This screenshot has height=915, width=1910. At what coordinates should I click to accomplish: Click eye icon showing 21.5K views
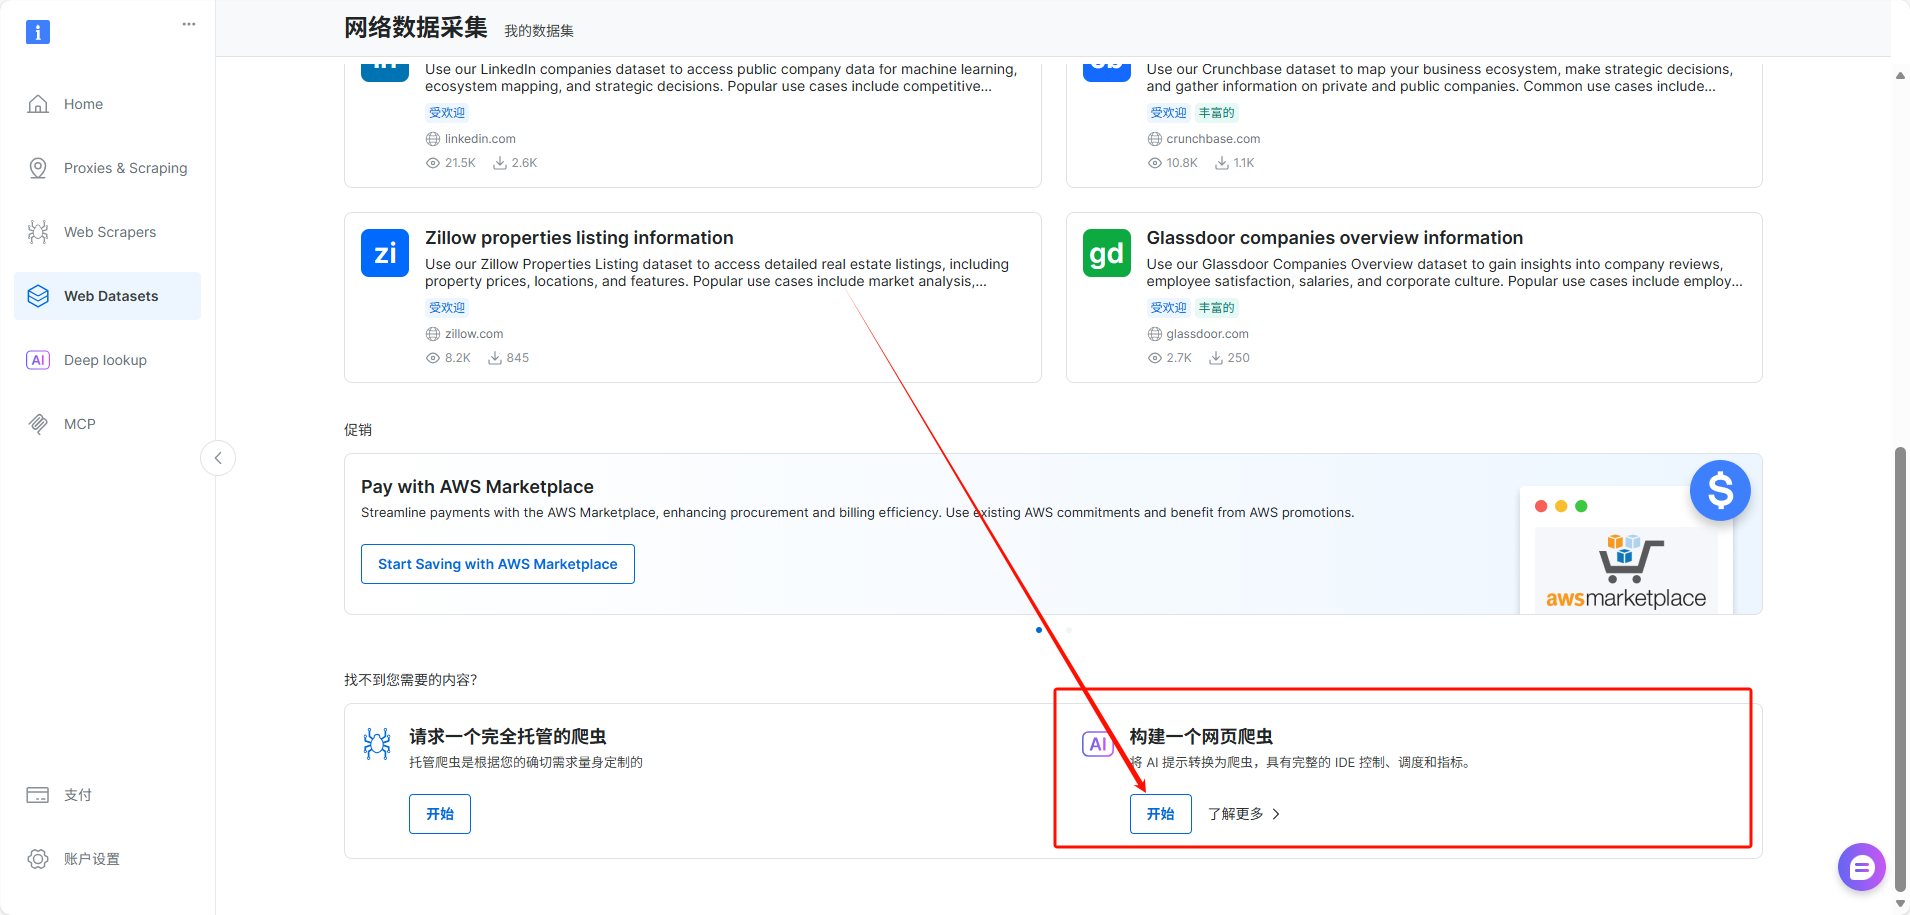click(433, 163)
